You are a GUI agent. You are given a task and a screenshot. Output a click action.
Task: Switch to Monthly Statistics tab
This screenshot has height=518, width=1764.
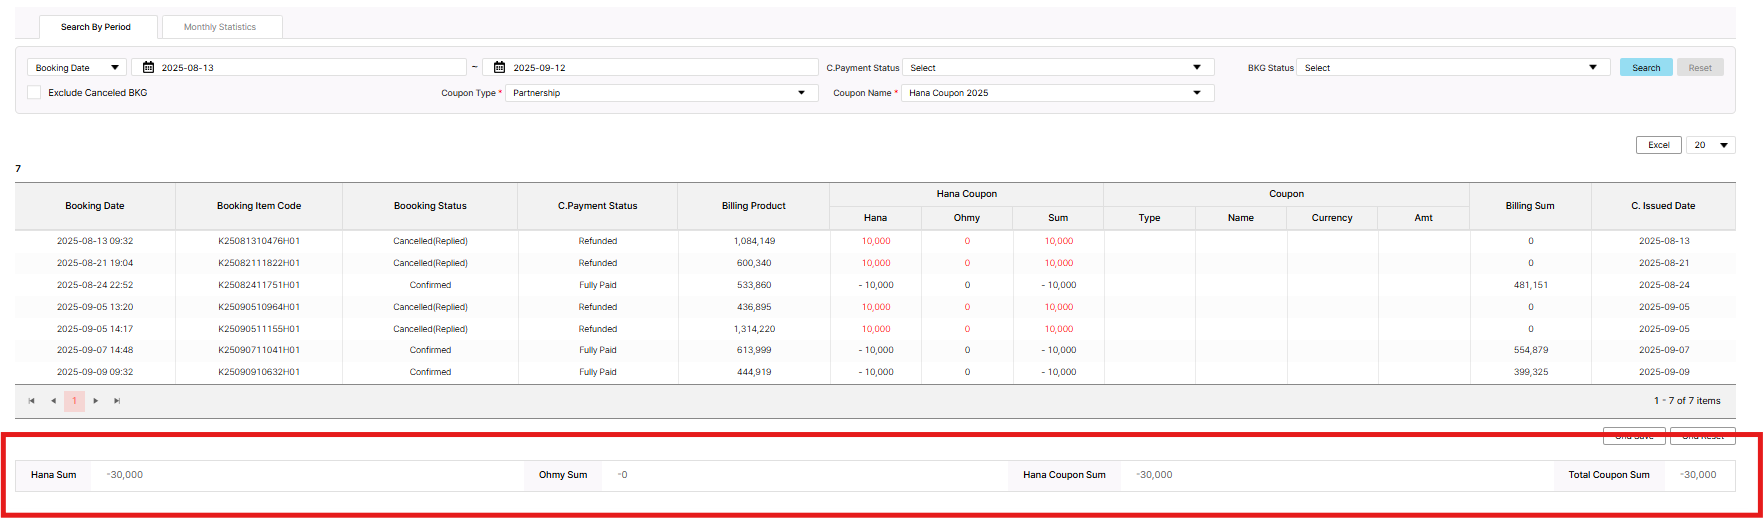220,27
